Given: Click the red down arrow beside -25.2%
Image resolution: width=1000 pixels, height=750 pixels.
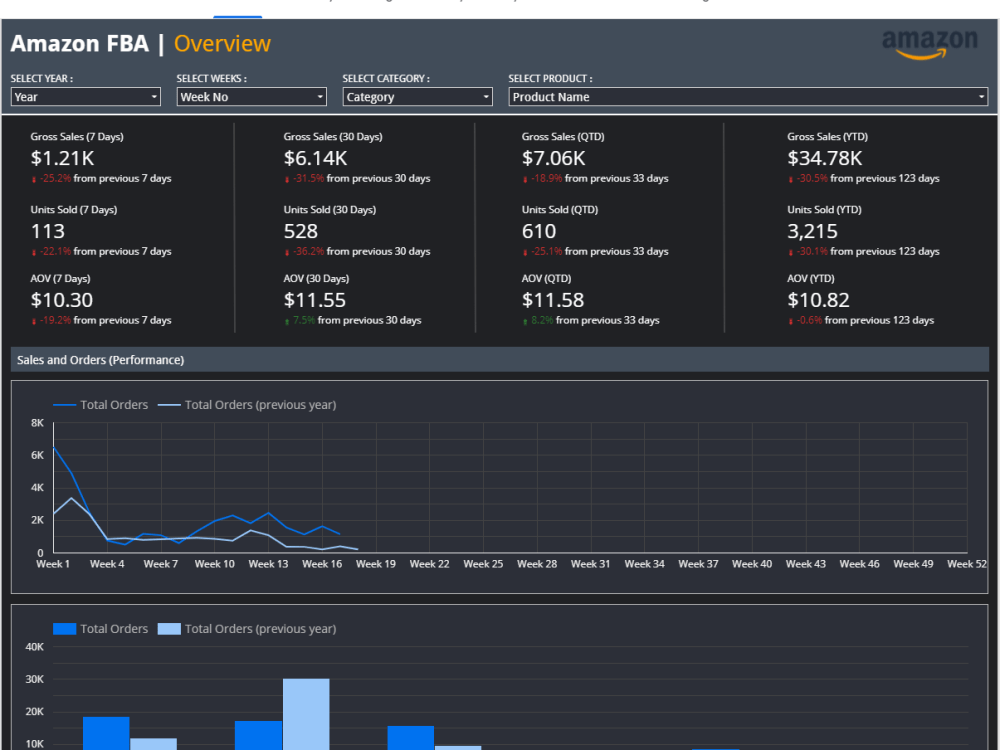Looking at the screenshot, I should click(x=34, y=180).
